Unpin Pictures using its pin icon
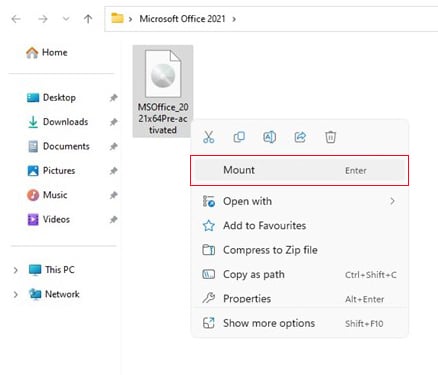 pyautogui.click(x=114, y=171)
